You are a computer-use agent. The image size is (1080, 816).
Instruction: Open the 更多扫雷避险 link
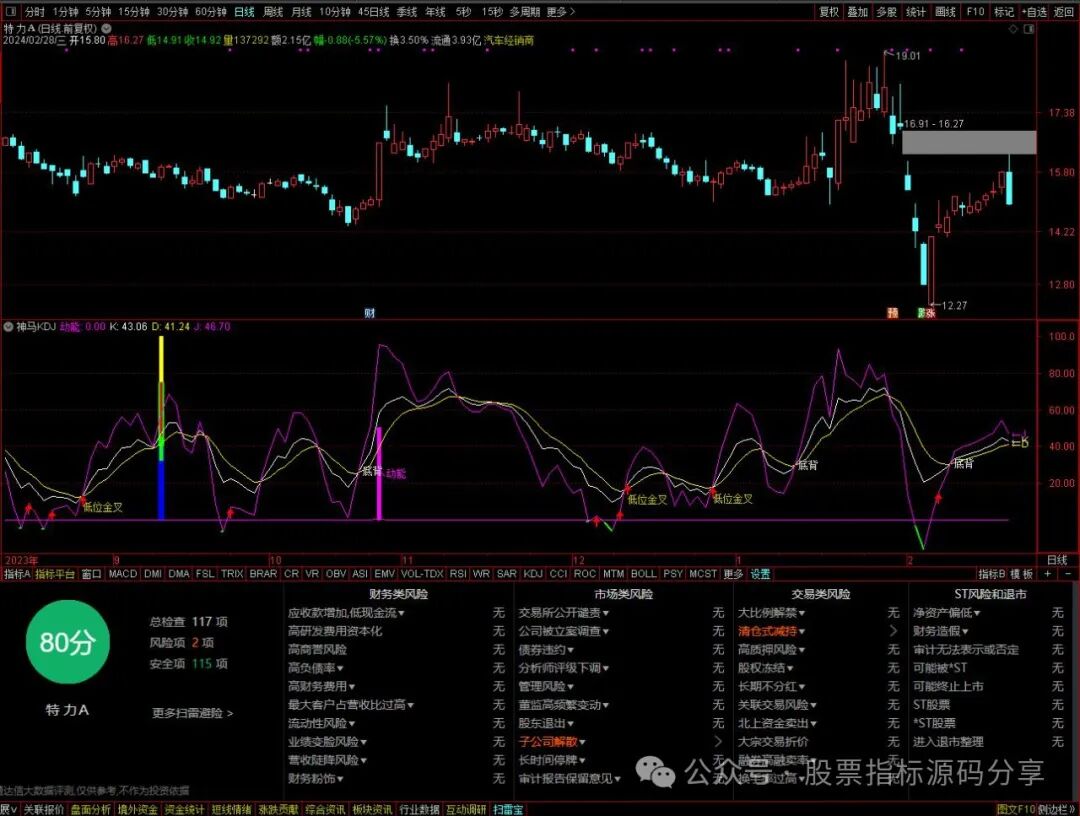pyautogui.click(x=193, y=713)
